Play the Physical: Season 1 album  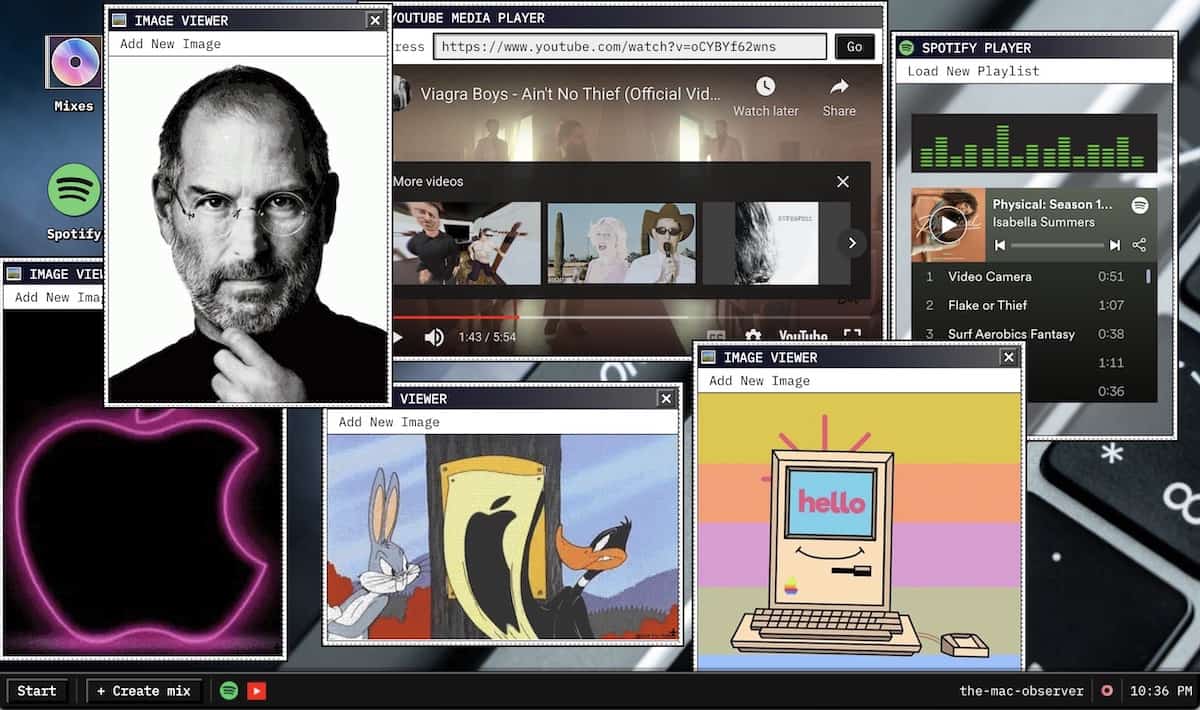(947, 224)
